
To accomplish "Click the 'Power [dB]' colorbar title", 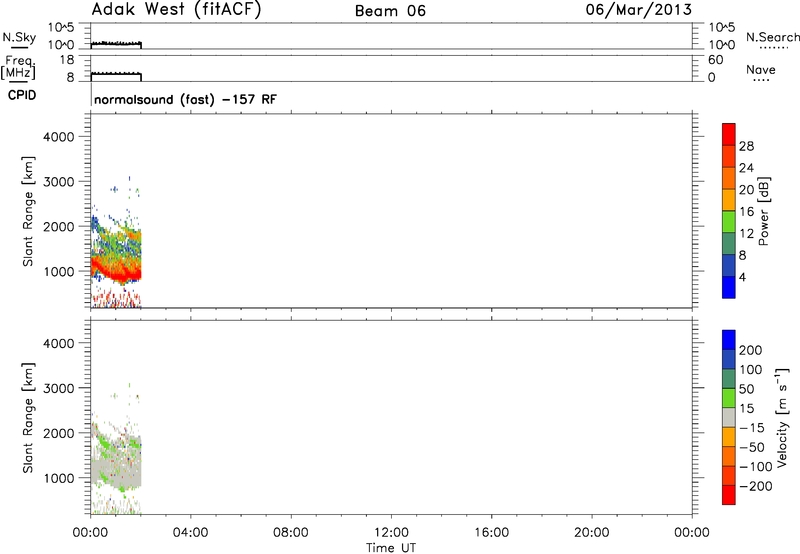I will pyautogui.click(x=764, y=211).
